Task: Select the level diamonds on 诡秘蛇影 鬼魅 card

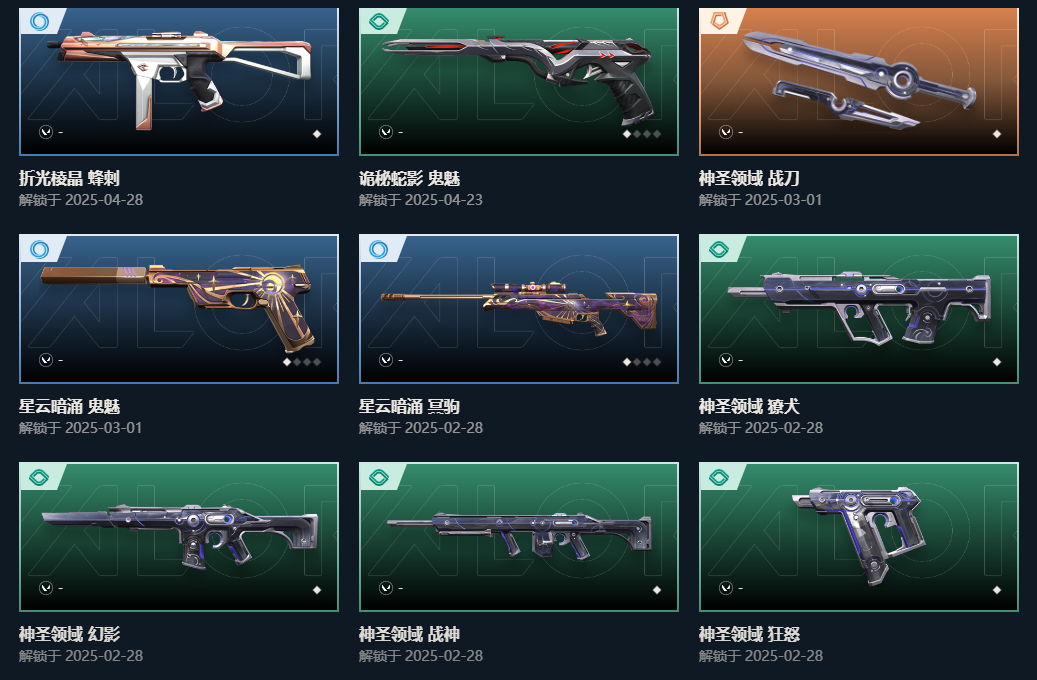Action: pos(642,134)
